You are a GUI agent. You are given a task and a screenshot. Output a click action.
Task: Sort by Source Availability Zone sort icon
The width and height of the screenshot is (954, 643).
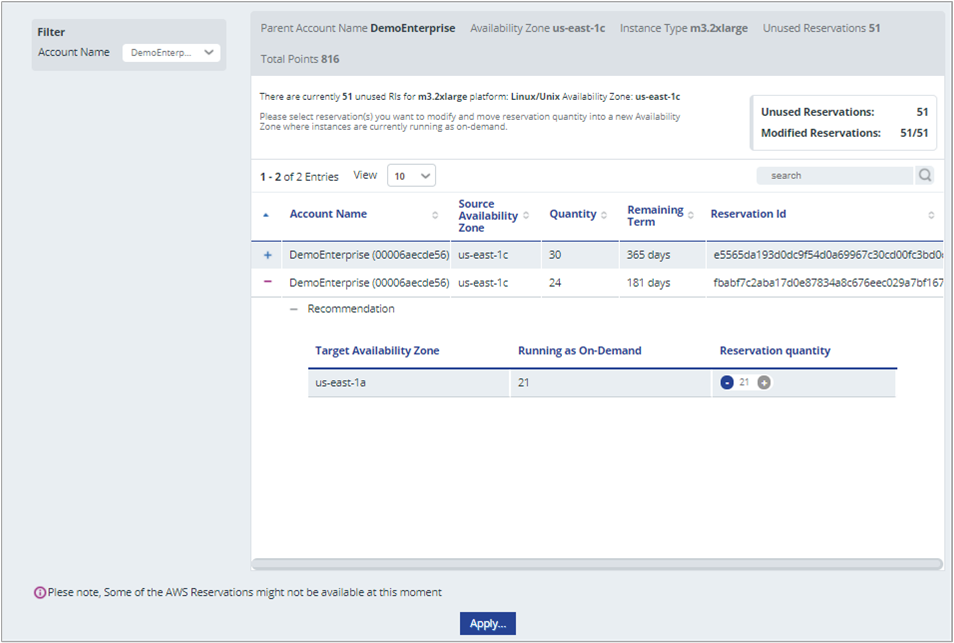[x=526, y=215]
